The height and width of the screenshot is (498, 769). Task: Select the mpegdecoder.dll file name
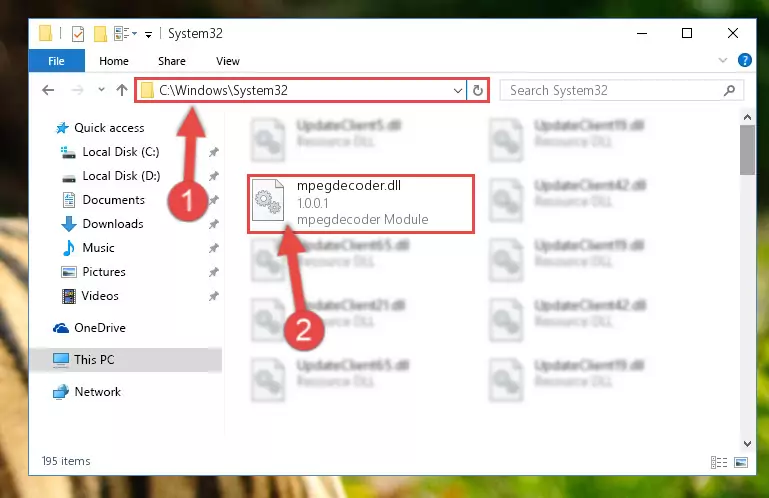tap(349, 186)
